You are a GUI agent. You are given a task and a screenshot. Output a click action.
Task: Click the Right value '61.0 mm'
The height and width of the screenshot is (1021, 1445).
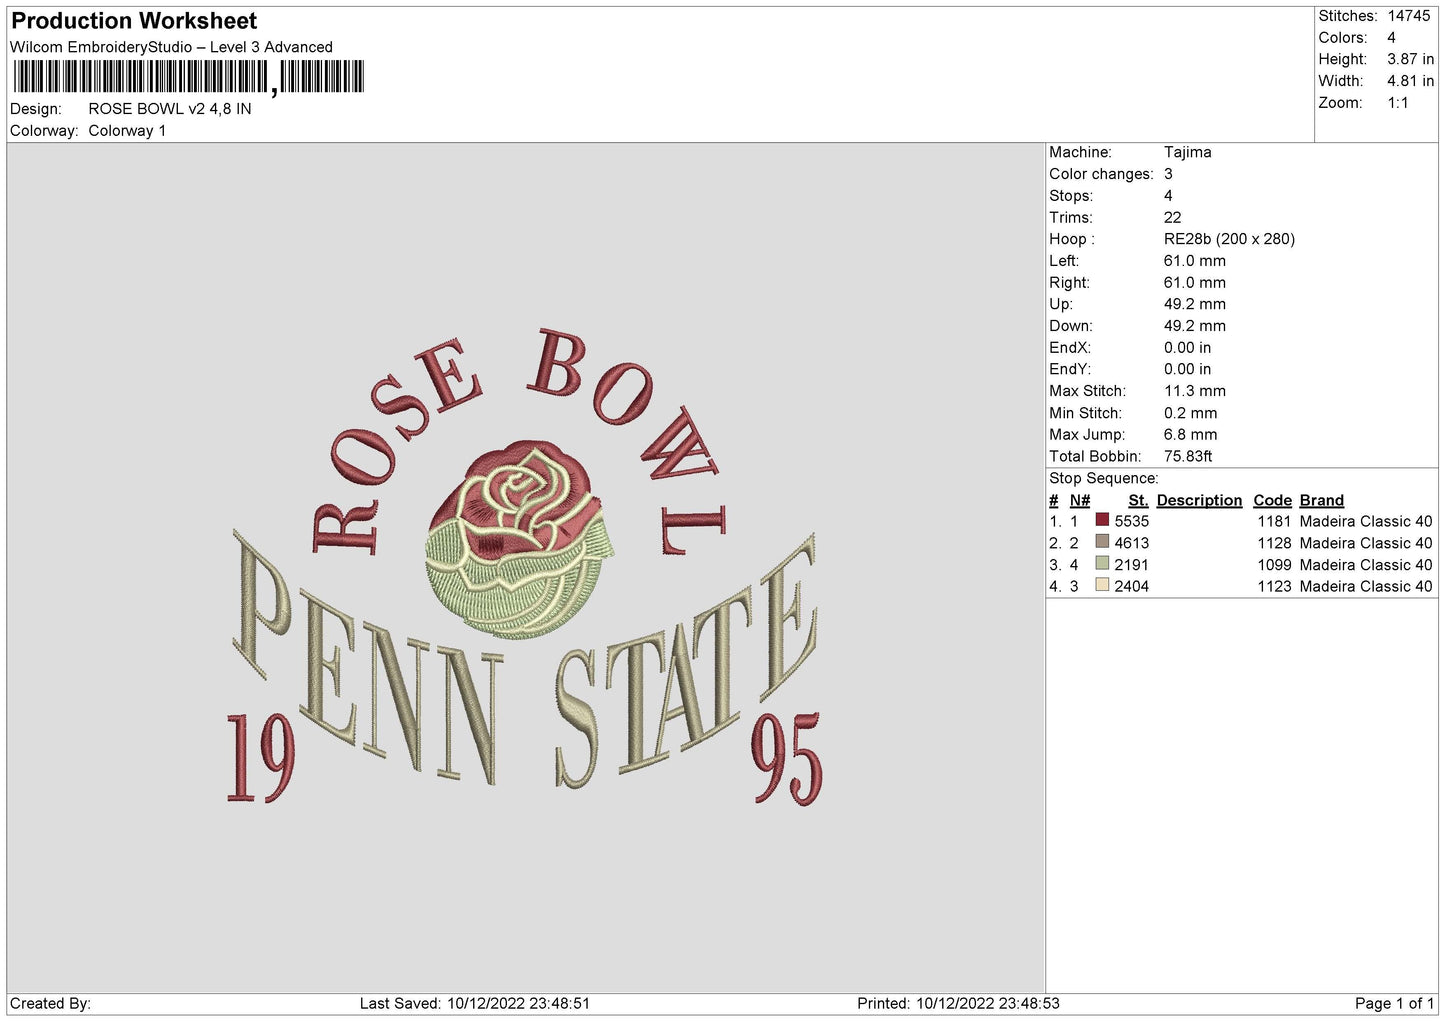(x=1194, y=283)
